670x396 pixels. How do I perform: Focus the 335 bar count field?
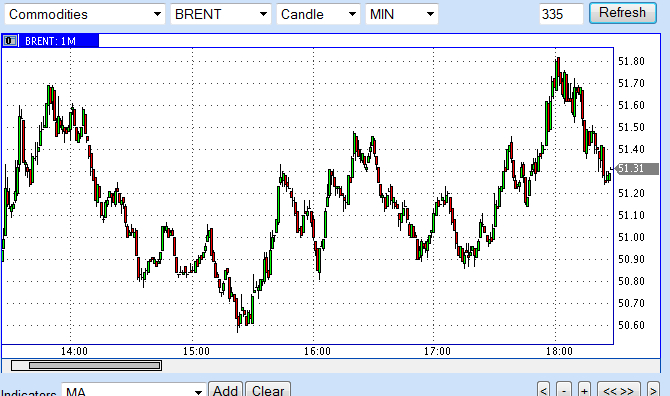(561, 14)
